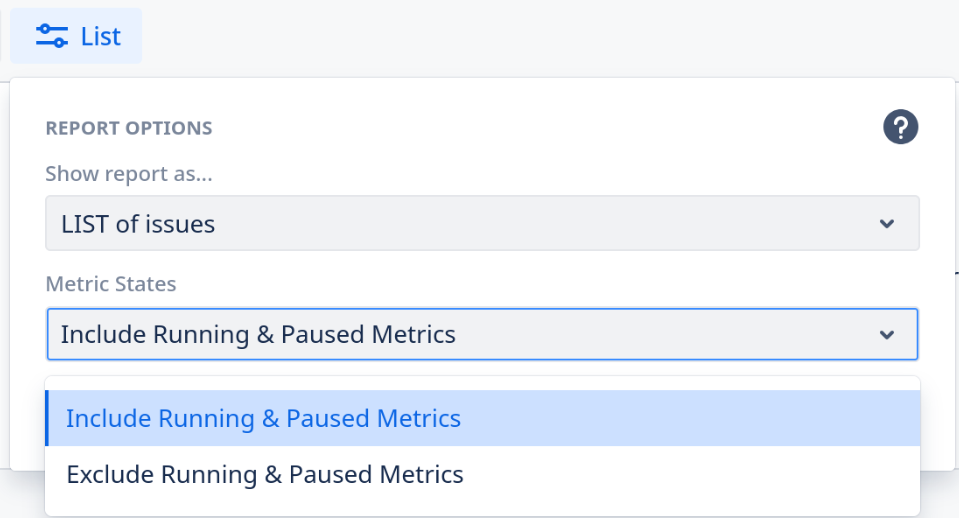Click the blue marker bar of highlighted option
The height and width of the screenshot is (518, 959).
(47, 418)
